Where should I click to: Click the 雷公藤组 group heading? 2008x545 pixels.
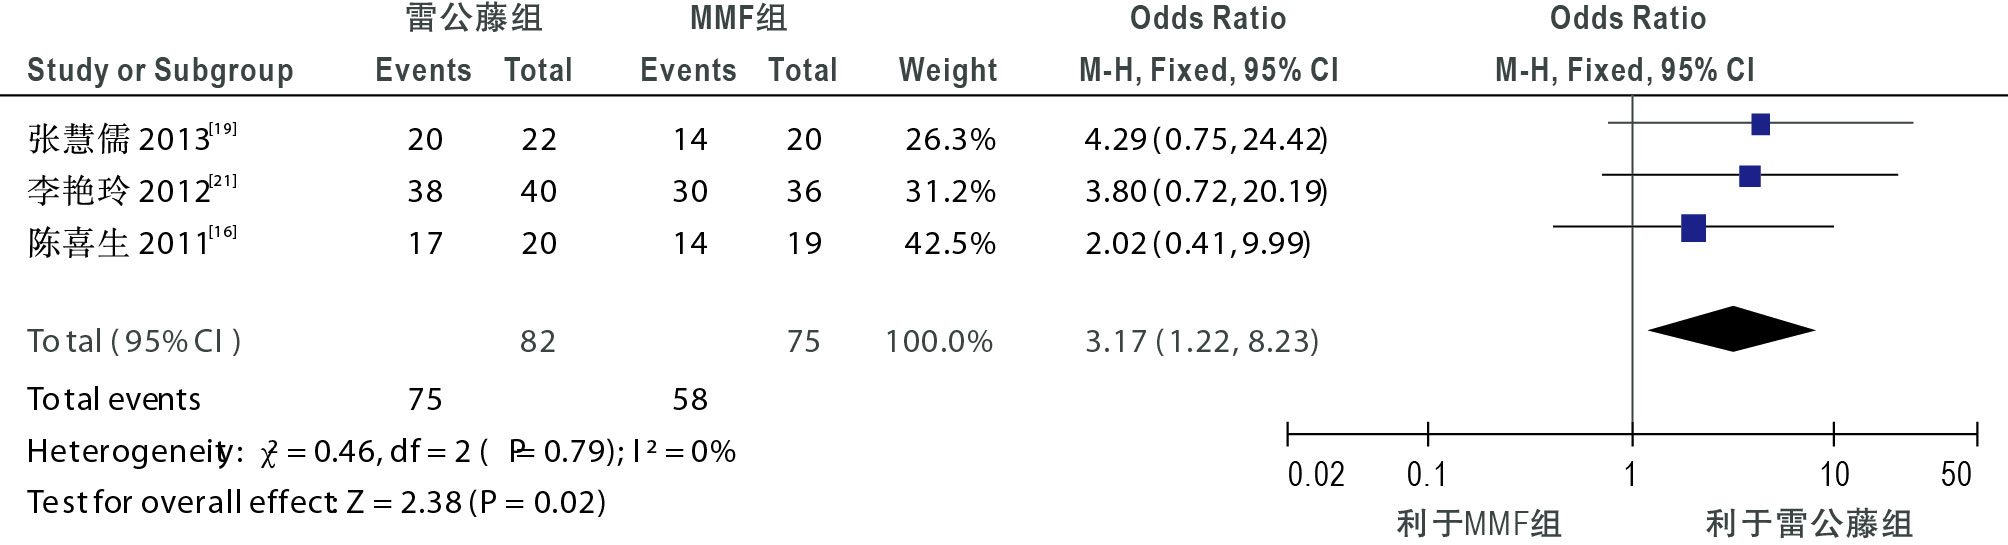pos(474,18)
